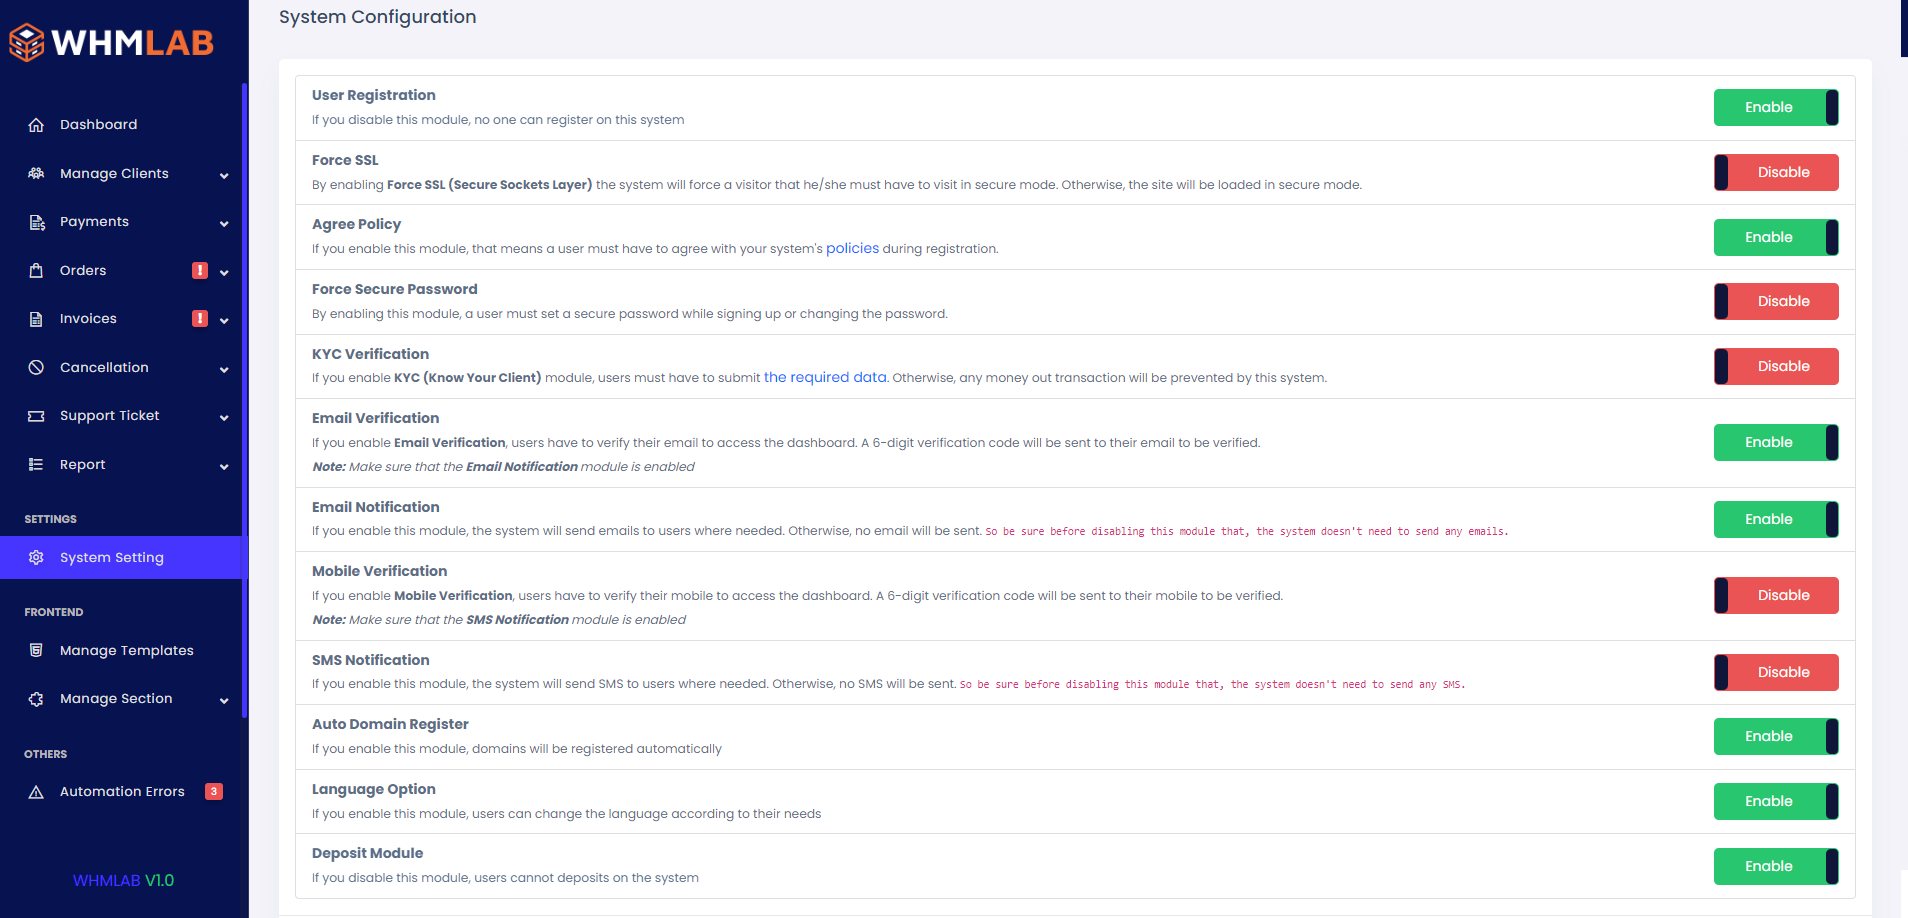Viewport: 1908px width, 918px height.
Task: Click the WHMLAB V1.0 version text
Action: click(x=123, y=881)
